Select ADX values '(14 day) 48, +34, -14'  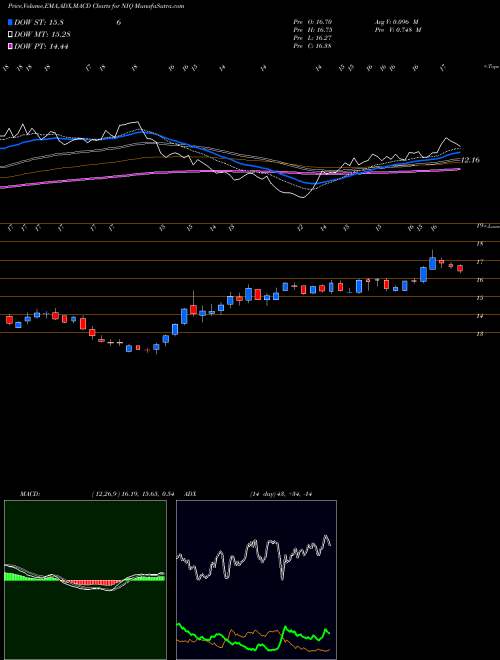coord(280,494)
